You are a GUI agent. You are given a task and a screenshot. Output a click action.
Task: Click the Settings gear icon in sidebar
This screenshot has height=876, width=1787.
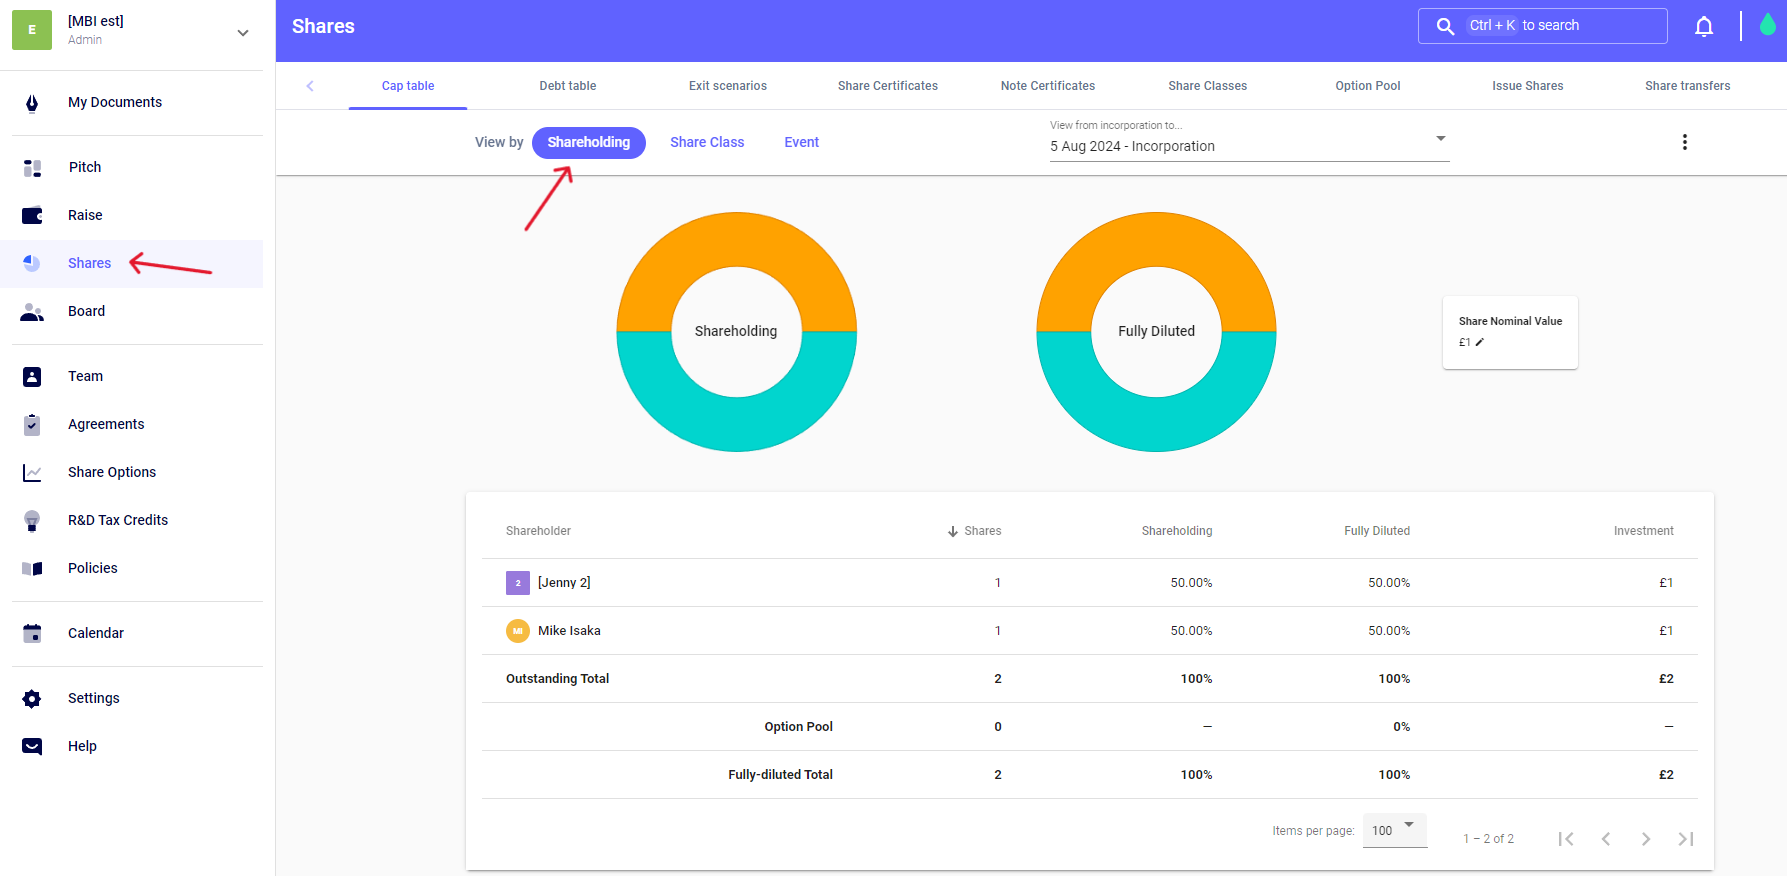(x=32, y=698)
